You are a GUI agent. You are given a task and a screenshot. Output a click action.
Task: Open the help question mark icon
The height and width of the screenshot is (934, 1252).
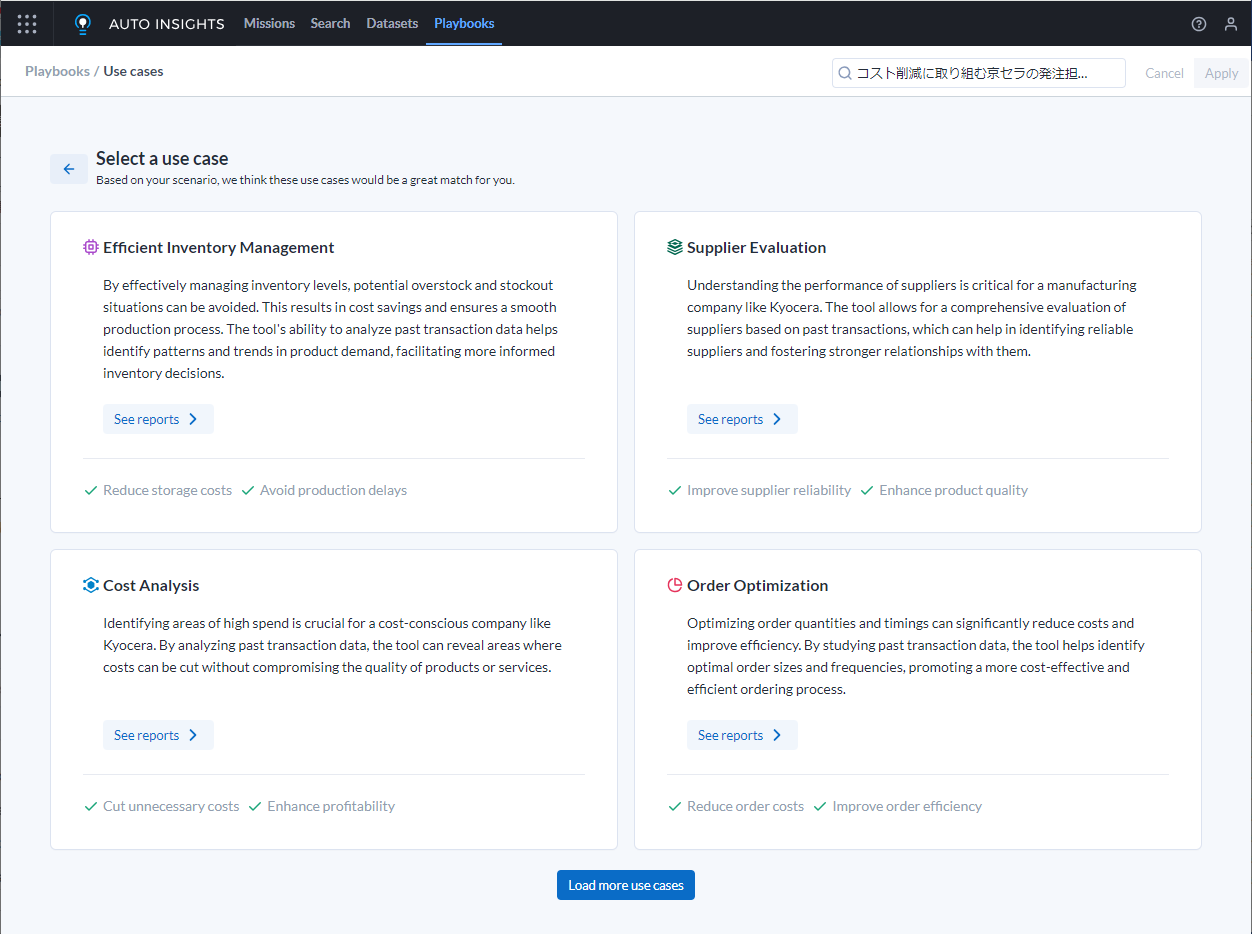pyautogui.click(x=1199, y=24)
